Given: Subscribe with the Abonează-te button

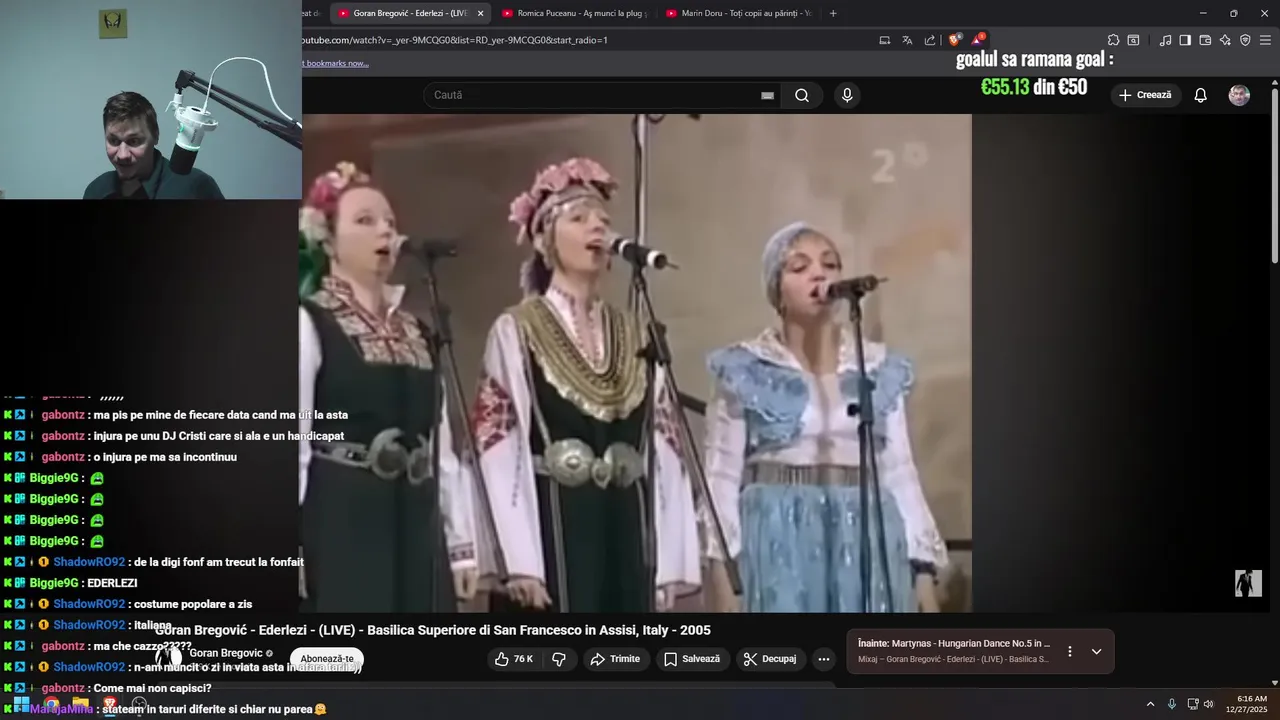Looking at the screenshot, I should coord(327,659).
